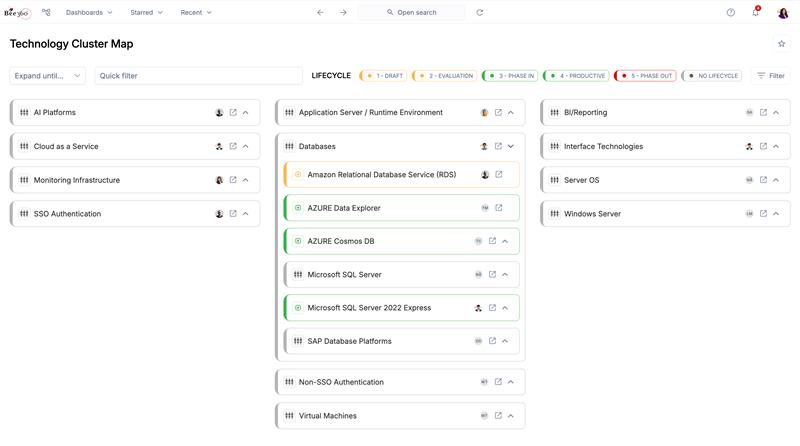This screenshot has width=800, height=446.
Task: Collapse the Databases cluster
Action: pos(511,147)
